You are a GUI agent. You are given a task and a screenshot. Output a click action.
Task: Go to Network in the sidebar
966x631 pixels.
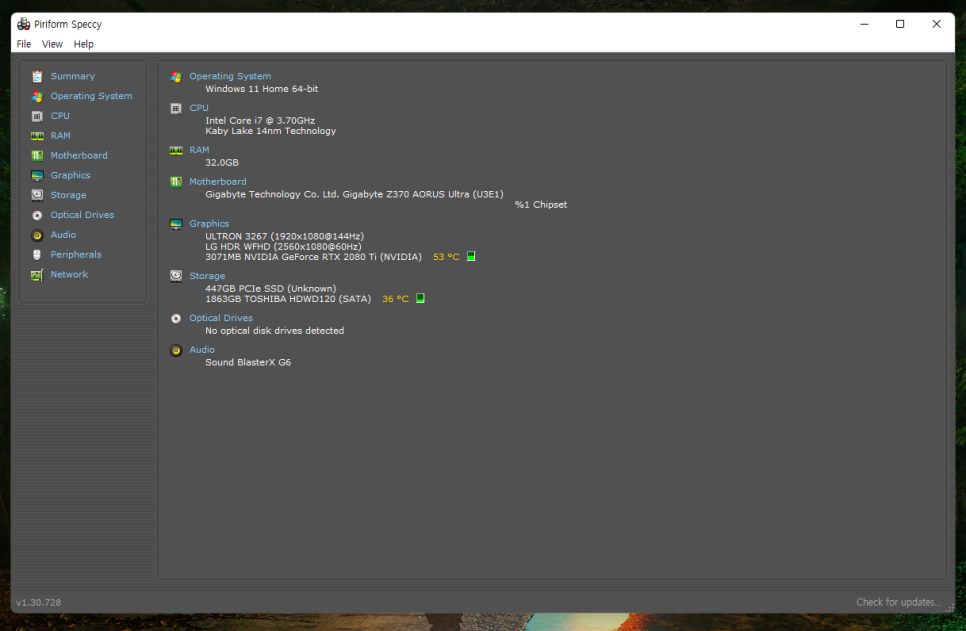[69, 274]
